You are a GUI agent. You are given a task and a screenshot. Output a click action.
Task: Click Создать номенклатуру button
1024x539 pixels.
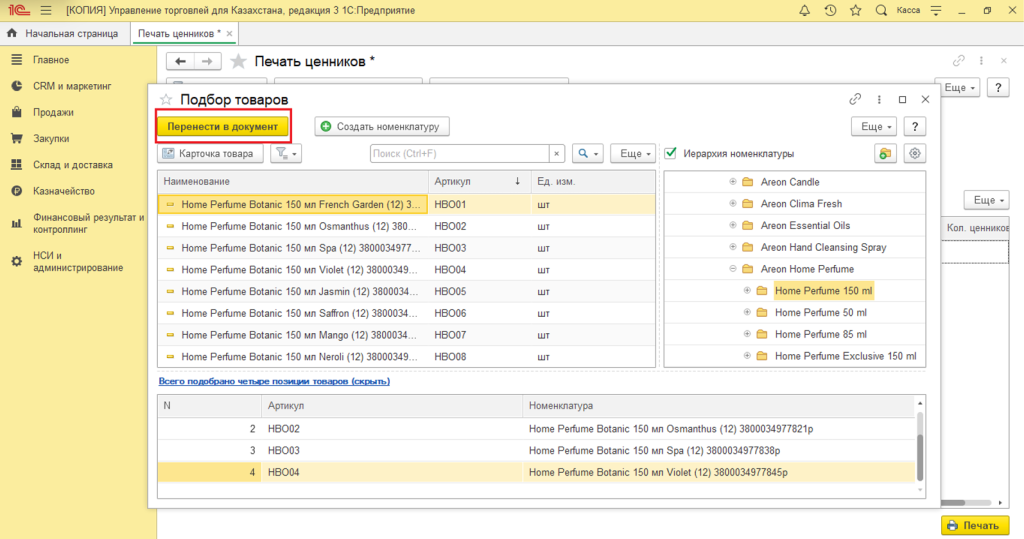(x=382, y=127)
